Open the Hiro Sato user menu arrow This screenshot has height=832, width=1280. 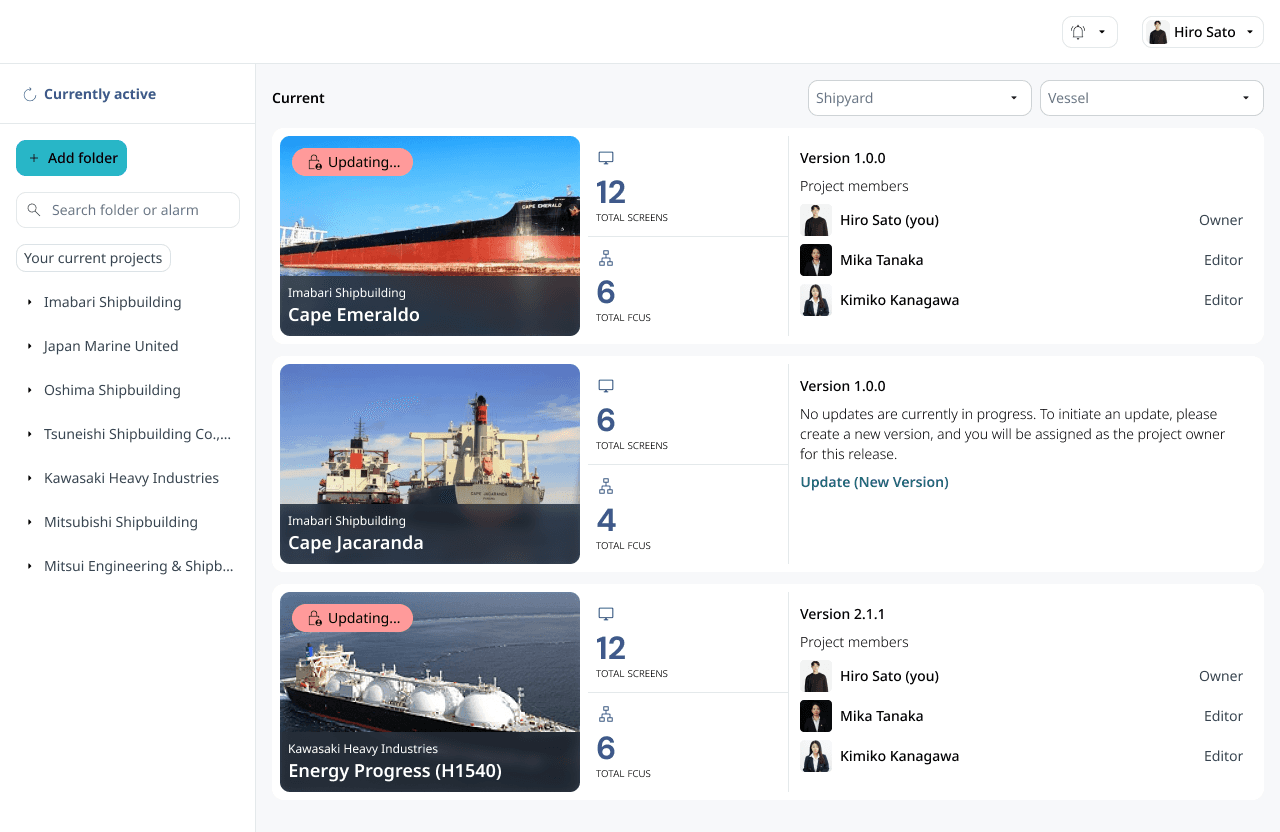(1250, 32)
